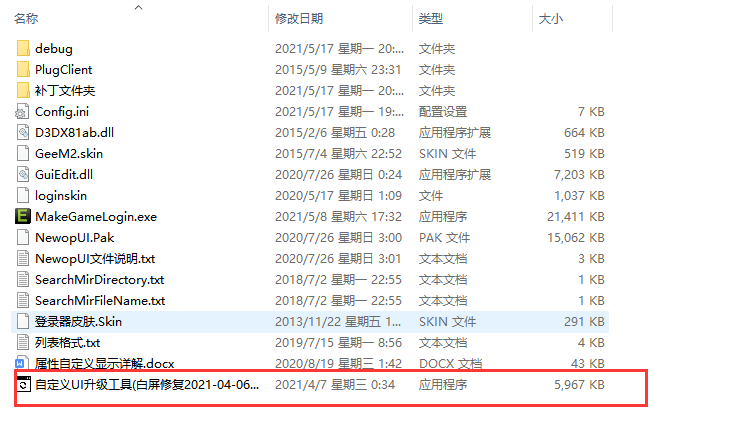Click the date 2020/5/17 星期日 1:09

pyautogui.click(x=338, y=196)
